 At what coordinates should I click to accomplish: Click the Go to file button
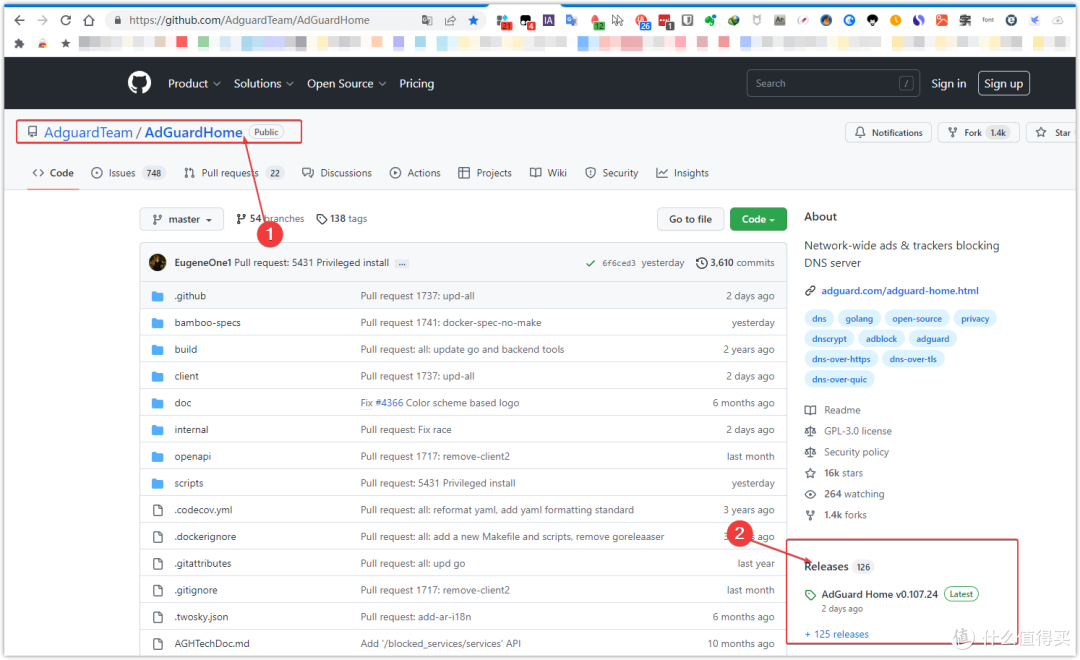tap(690, 219)
